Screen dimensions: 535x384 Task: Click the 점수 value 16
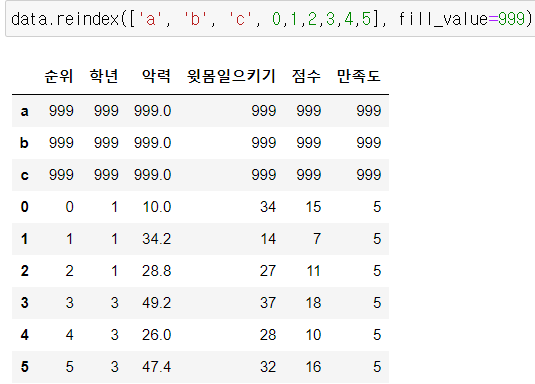click(x=313, y=367)
